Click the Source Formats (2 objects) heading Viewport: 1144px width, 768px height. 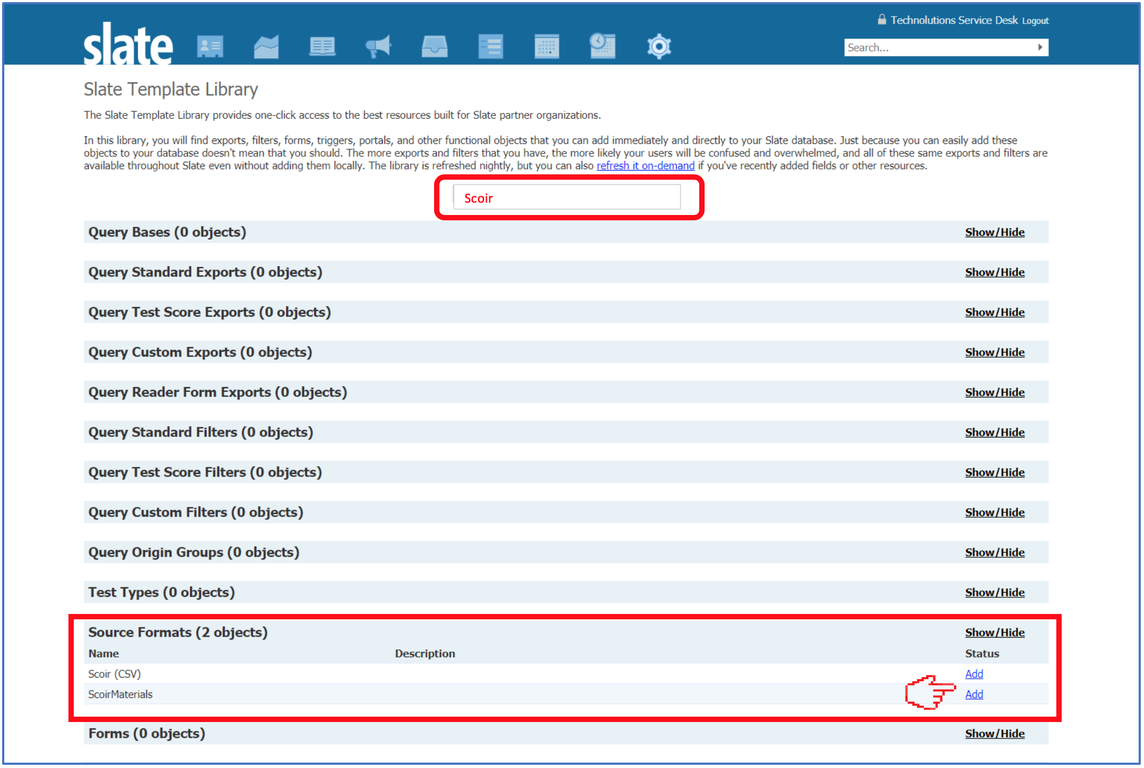178,632
